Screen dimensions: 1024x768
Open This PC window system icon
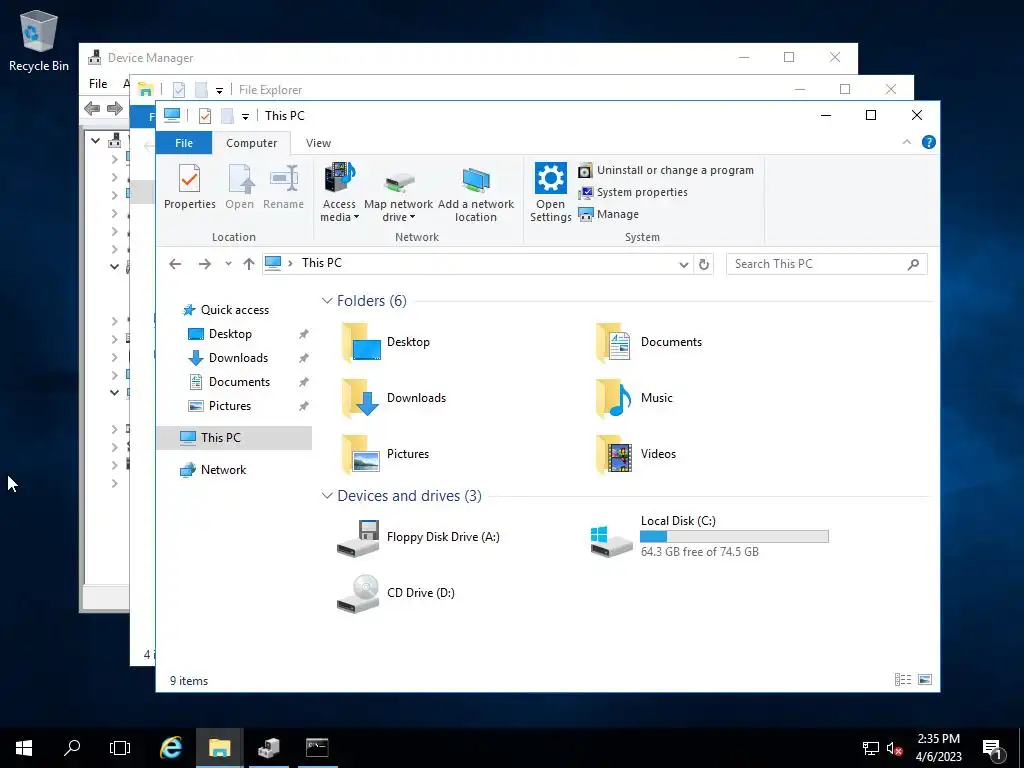click(x=172, y=115)
